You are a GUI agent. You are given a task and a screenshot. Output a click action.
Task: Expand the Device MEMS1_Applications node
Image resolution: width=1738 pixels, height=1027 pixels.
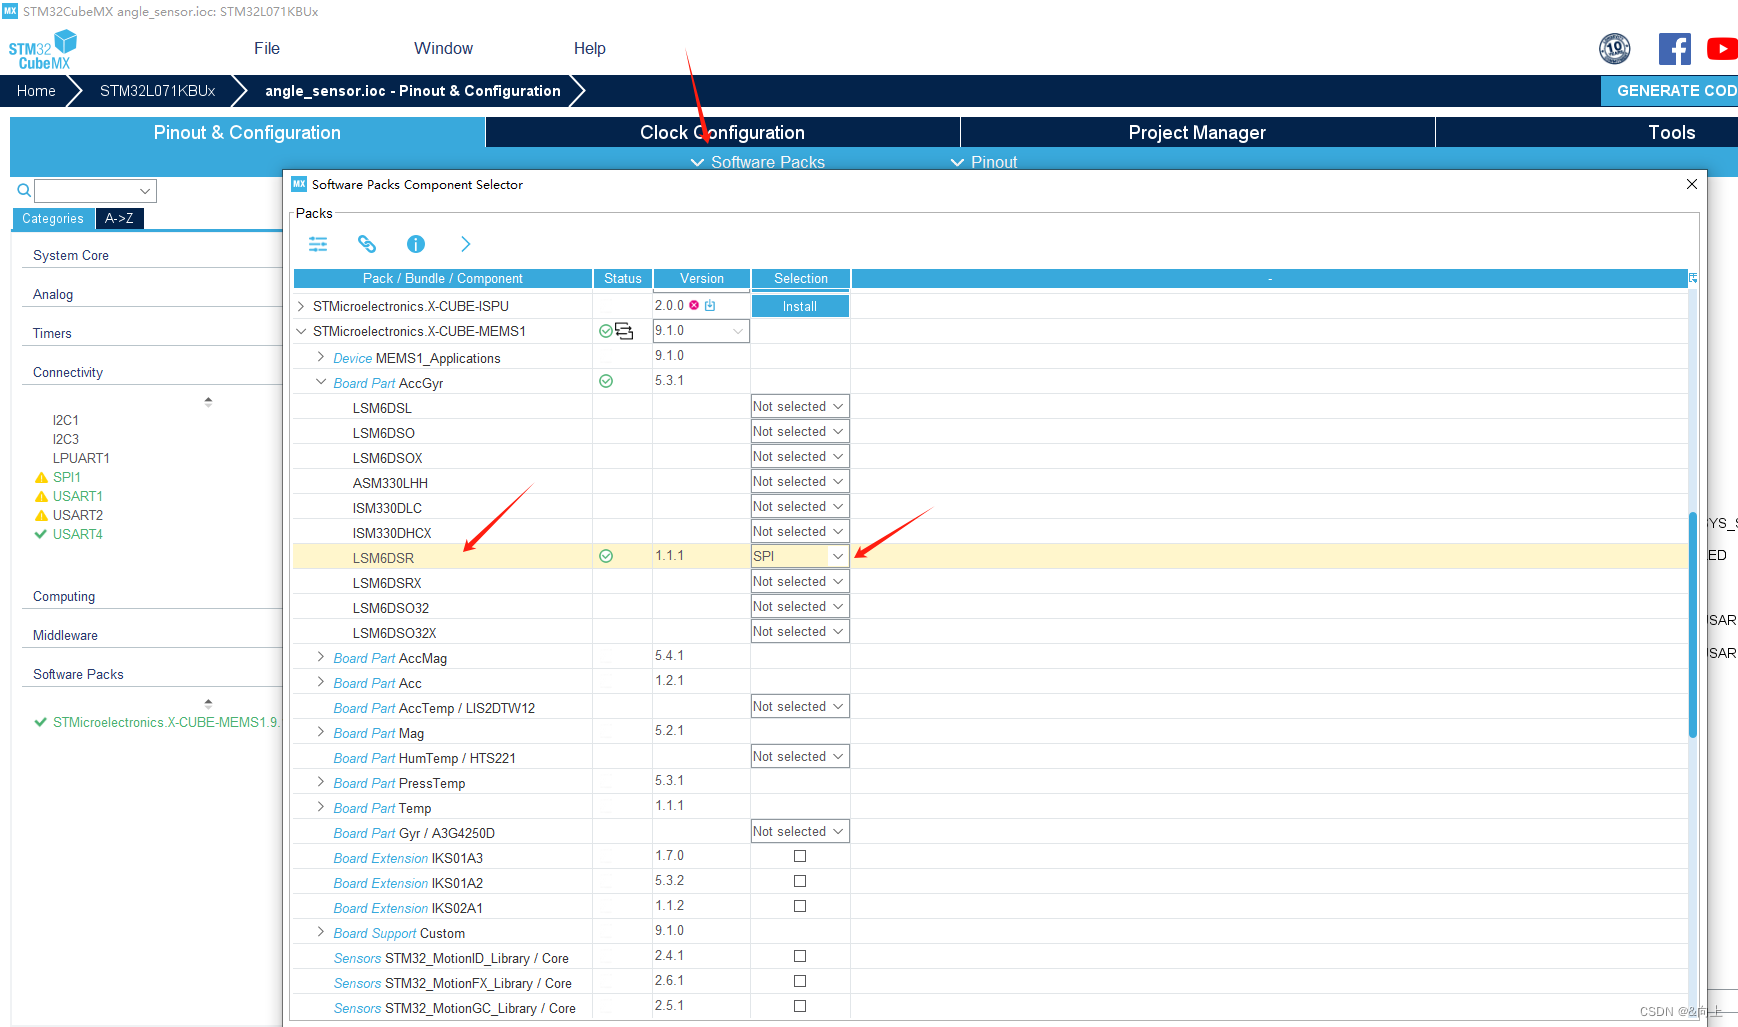pyautogui.click(x=321, y=357)
